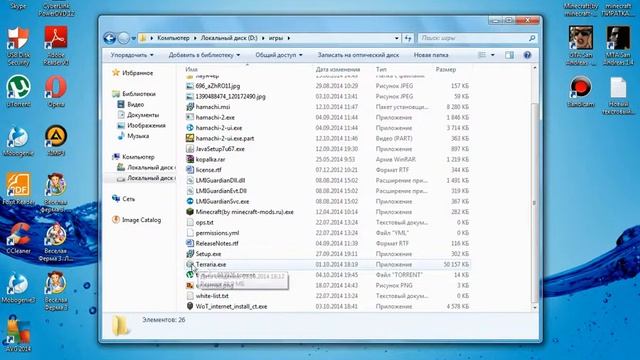Screen dimensions: 640x360
Task: Click the Forward navigation arrow
Action: (x=123, y=38)
